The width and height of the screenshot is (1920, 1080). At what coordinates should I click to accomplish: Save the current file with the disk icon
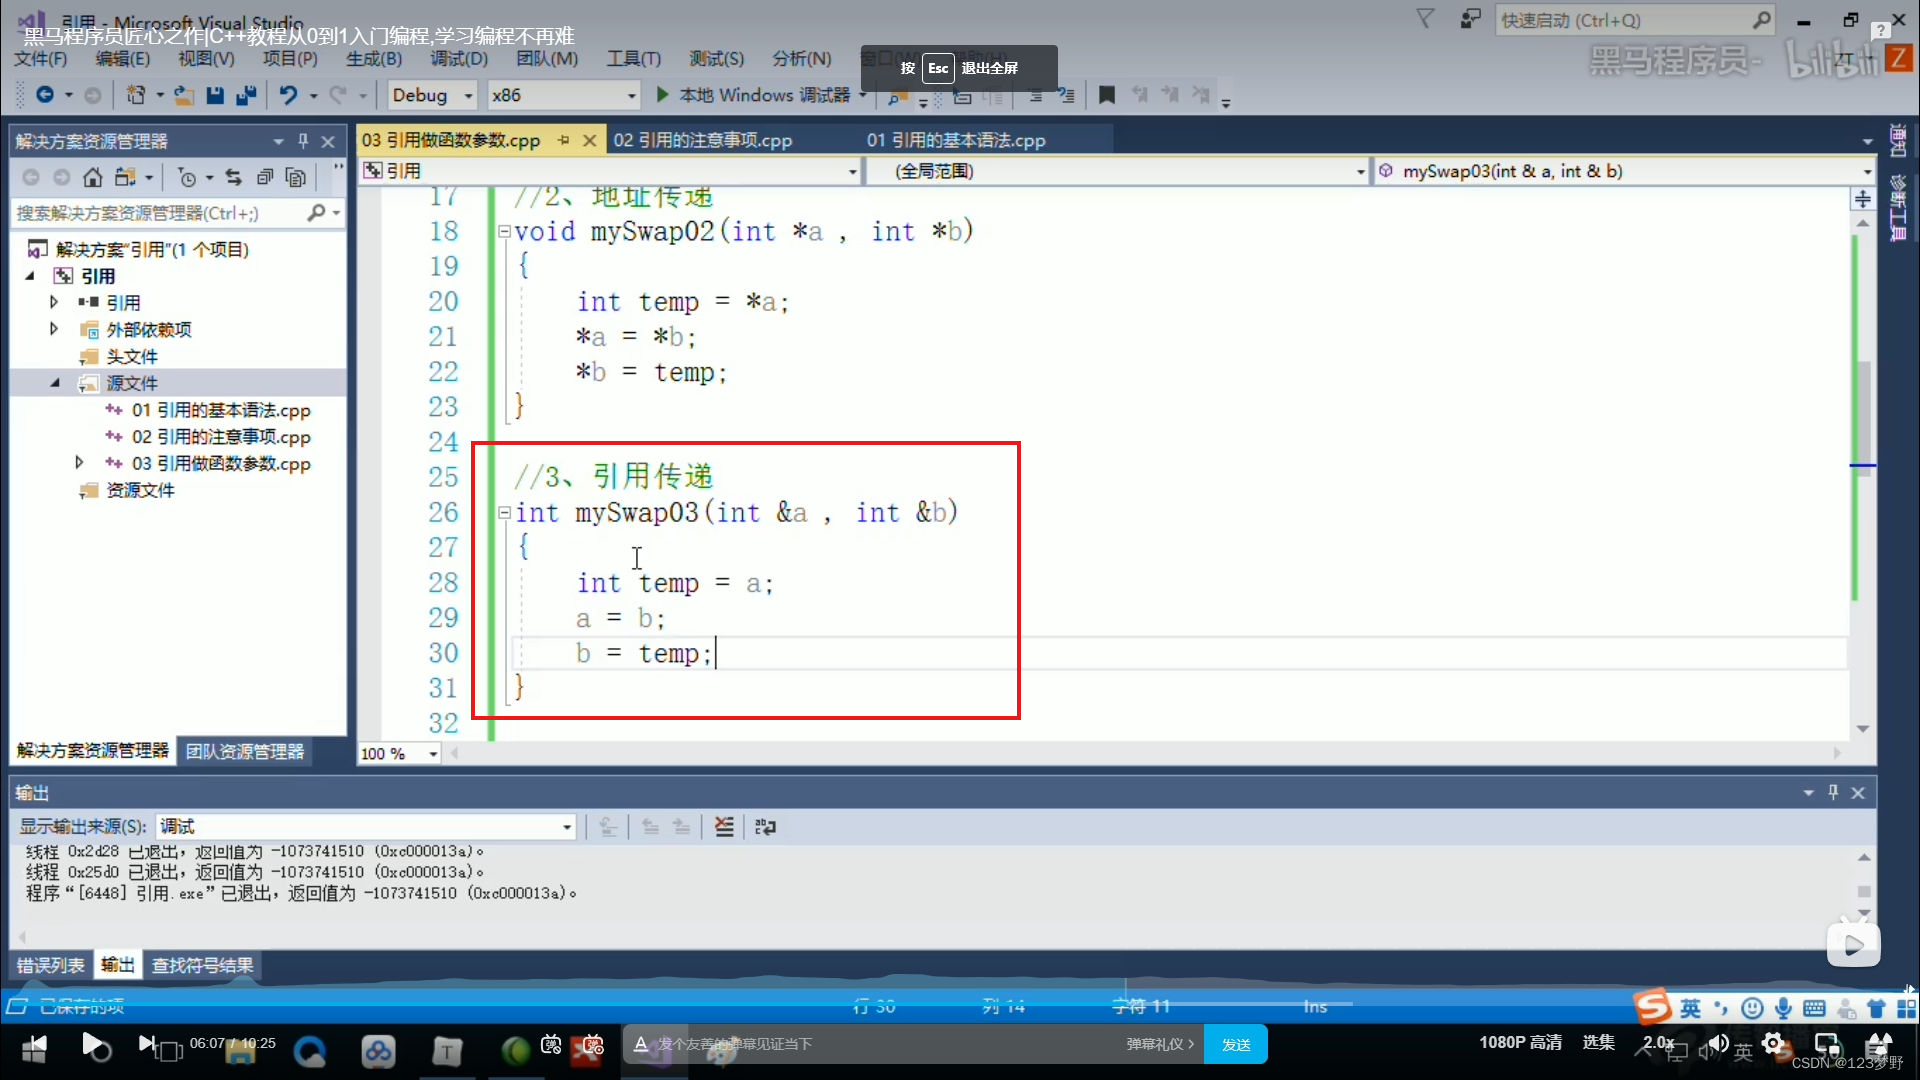(215, 95)
